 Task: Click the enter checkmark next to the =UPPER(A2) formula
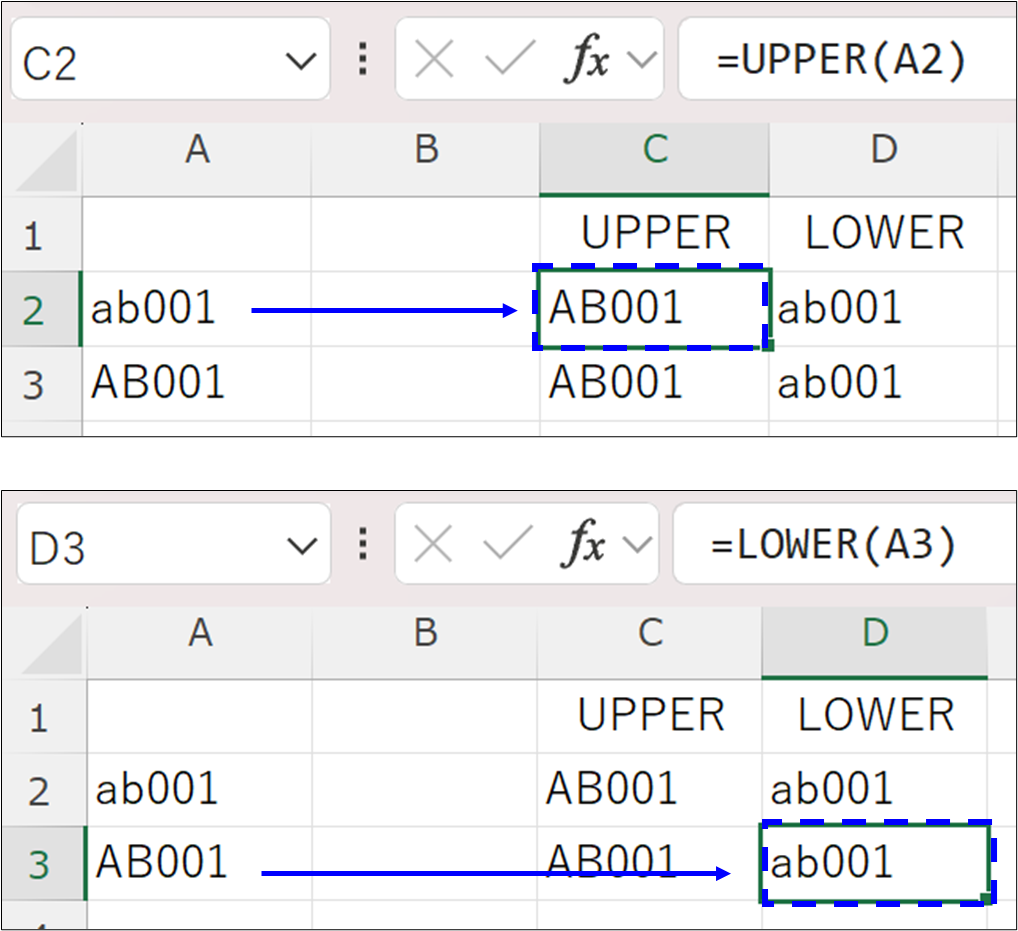pyautogui.click(x=510, y=62)
